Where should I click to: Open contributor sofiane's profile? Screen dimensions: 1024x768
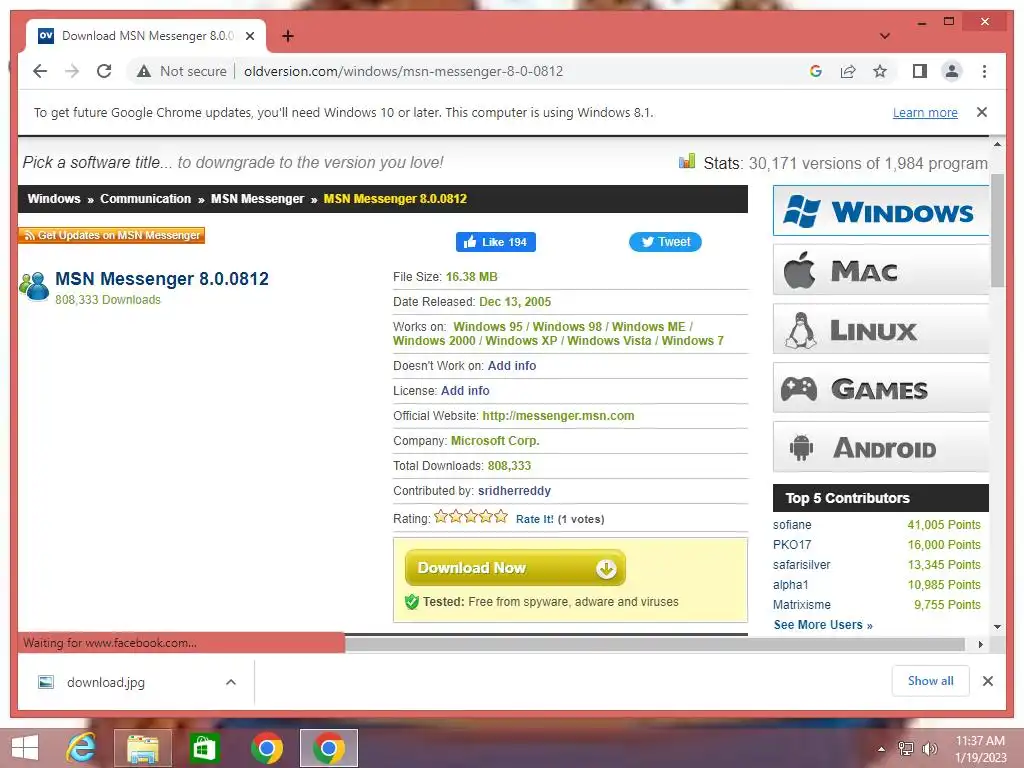[x=792, y=525]
